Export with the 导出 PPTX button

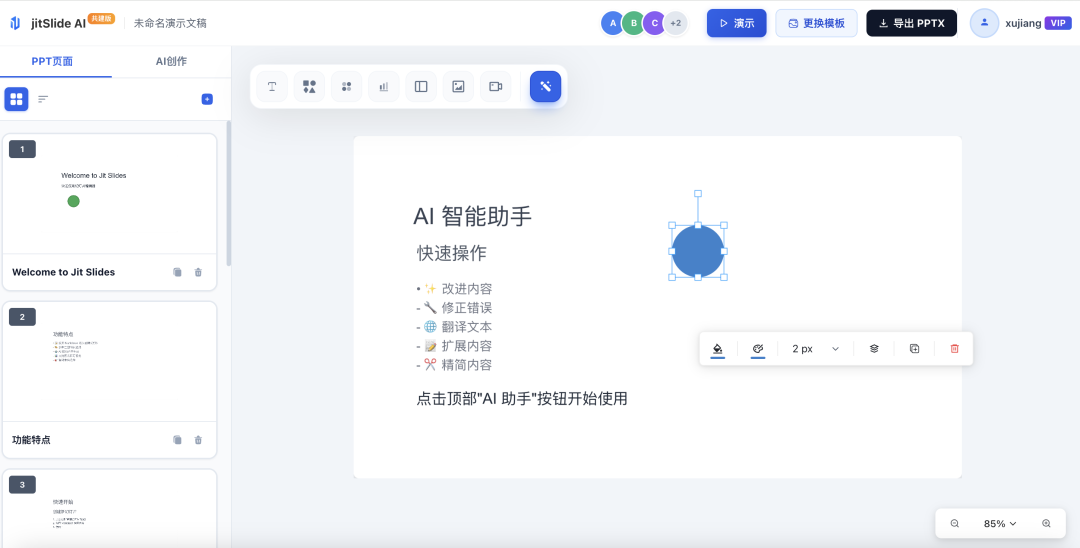(911, 23)
